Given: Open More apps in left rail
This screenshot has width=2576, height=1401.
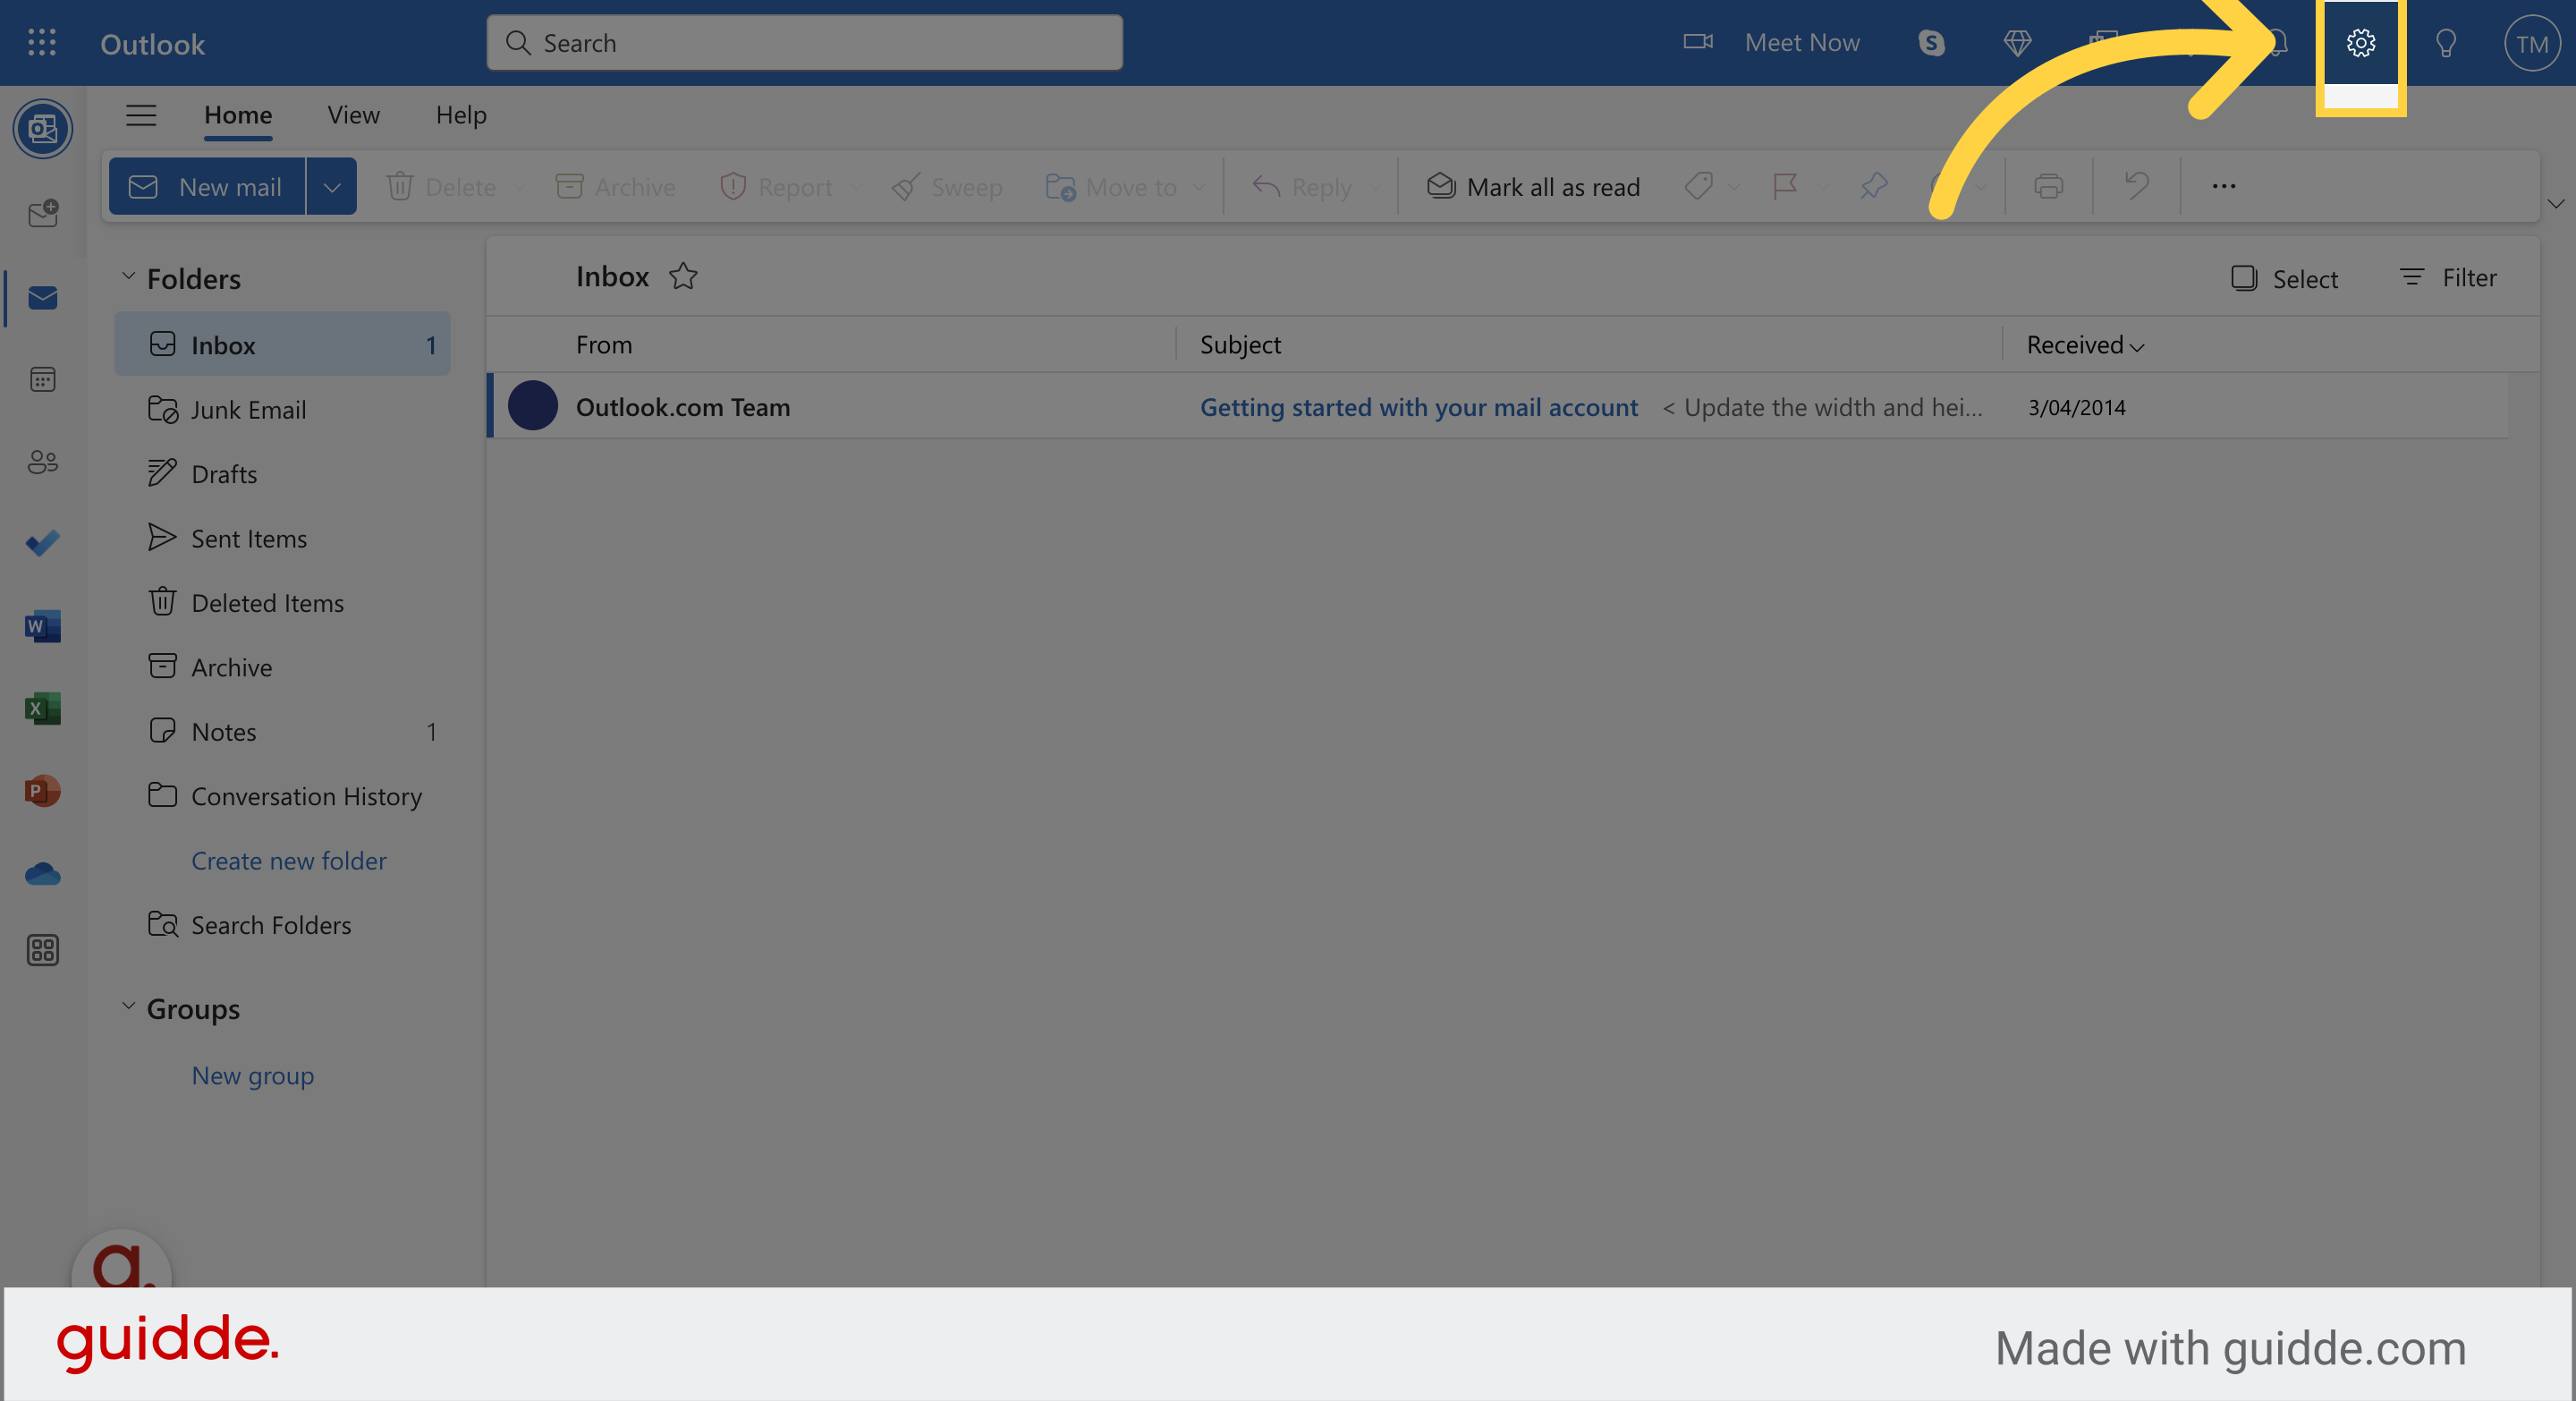Looking at the screenshot, I should point(43,950).
